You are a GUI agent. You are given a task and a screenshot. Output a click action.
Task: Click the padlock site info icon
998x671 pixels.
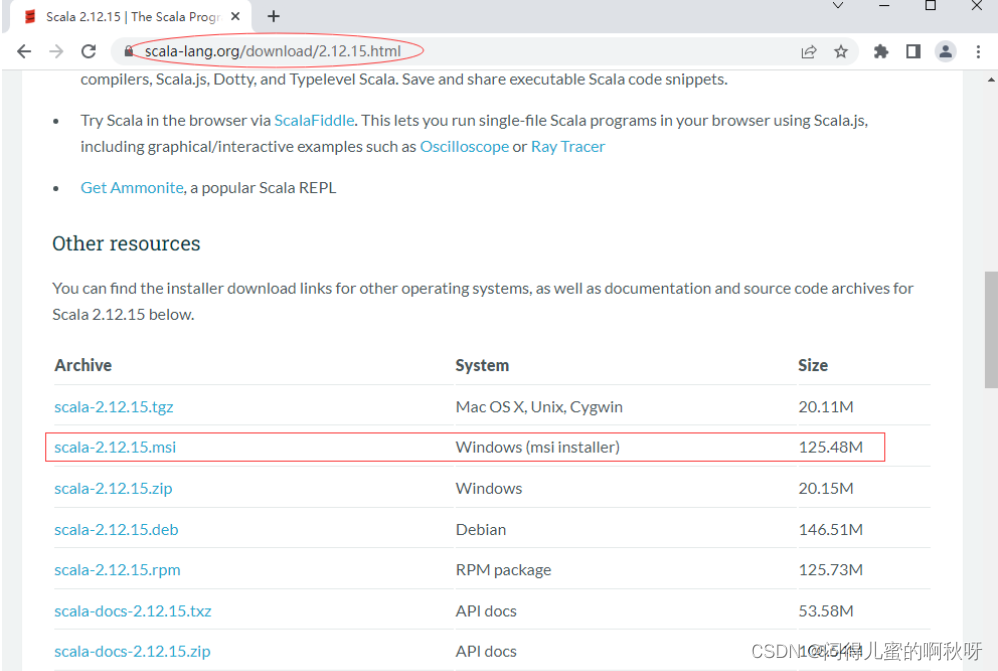click(x=129, y=52)
